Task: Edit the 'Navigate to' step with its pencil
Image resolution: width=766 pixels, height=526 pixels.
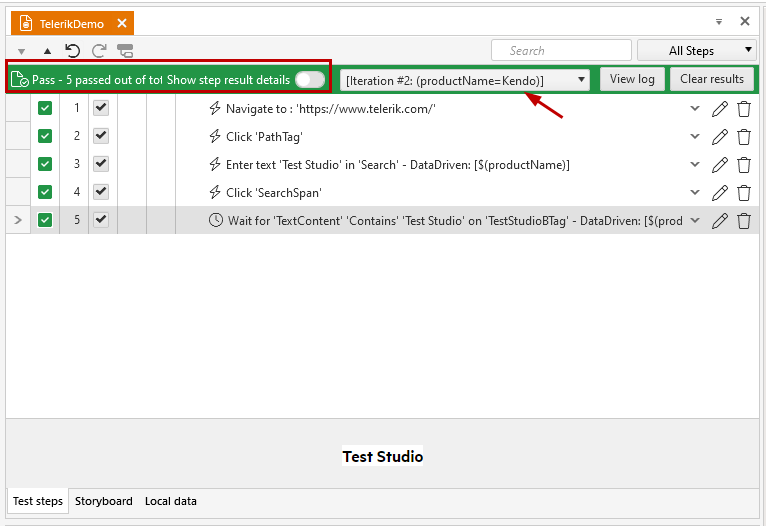Action: tap(720, 109)
